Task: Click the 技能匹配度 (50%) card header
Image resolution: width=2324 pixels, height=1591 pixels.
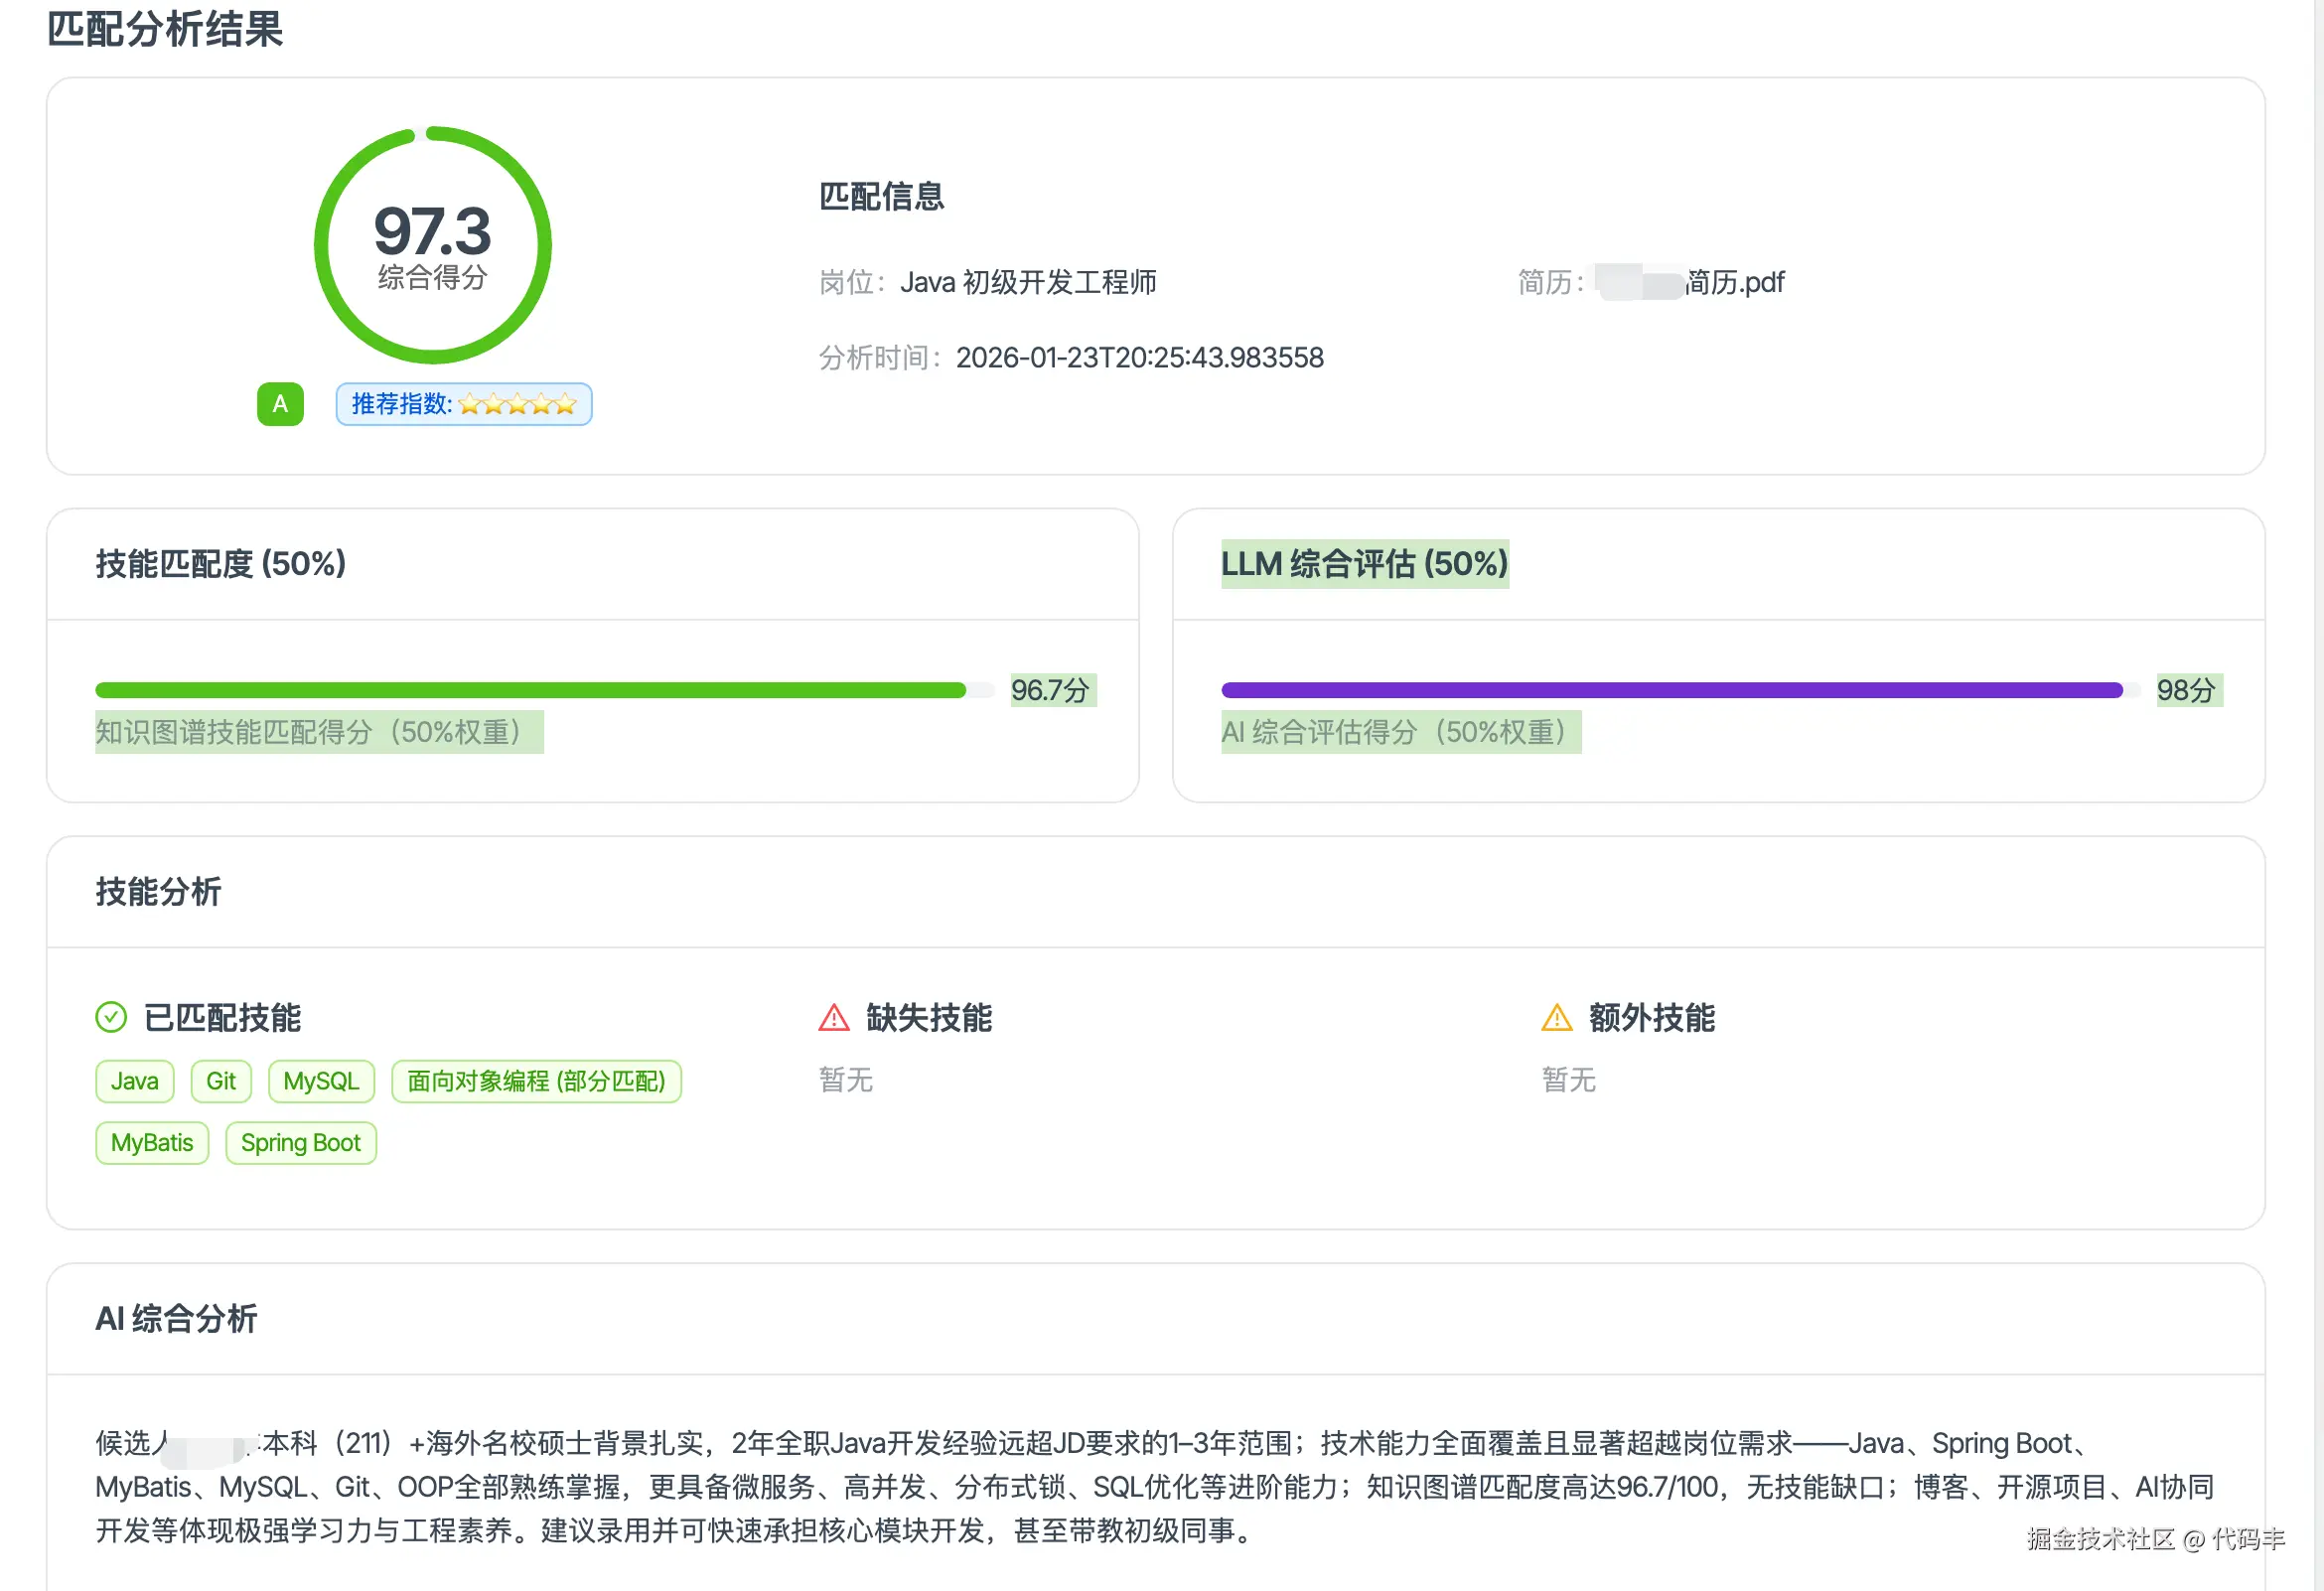Action: click(x=221, y=564)
